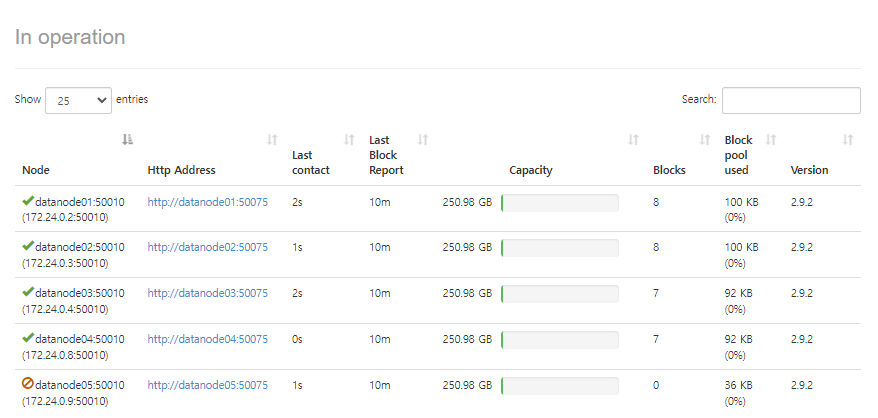Sort by Last contact column arrows
This screenshot has width=878, height=418.
click(x=349, y=140)
